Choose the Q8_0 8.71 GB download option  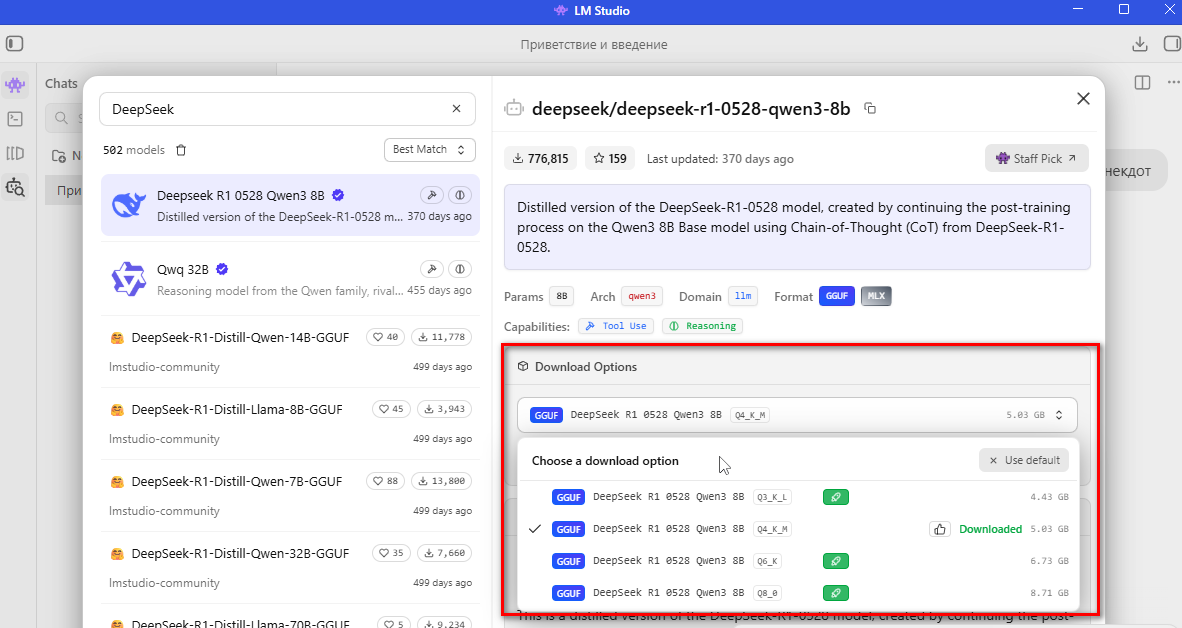pos(798,593)
